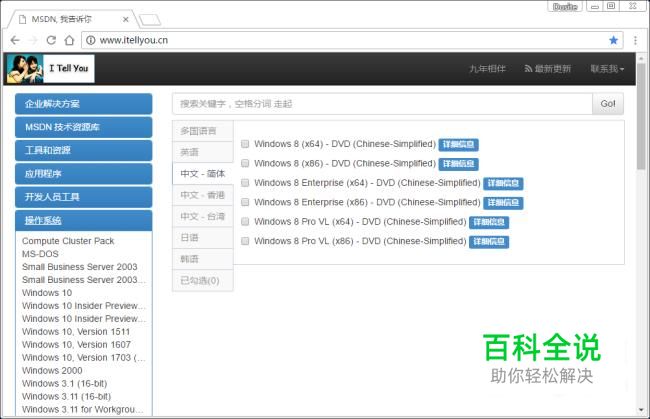Open Windows 10, Version 1607 entry
The width and height of the screenshot is (650, 419).
(x=76, y=345)
